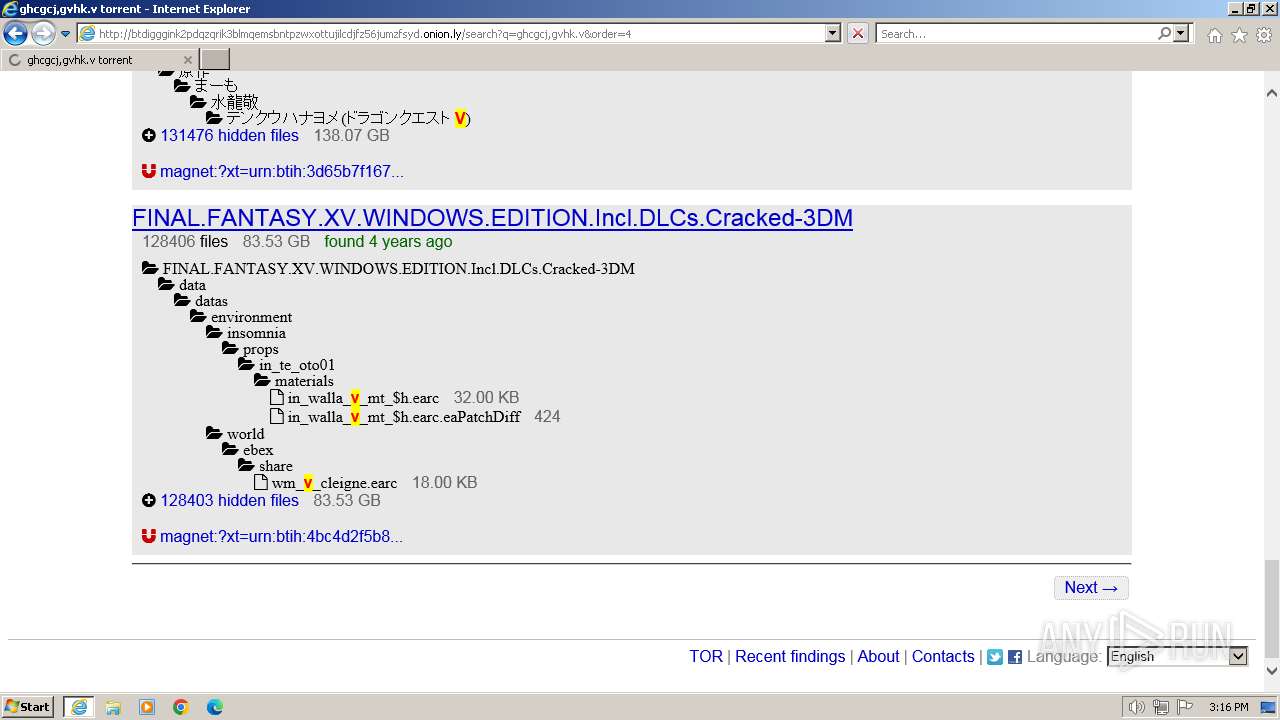Open the search provider dropdown arrow
Image resolution: width=1280 pixels, height=720 pixels.
pyautogui.click(x=1182, y=33)
